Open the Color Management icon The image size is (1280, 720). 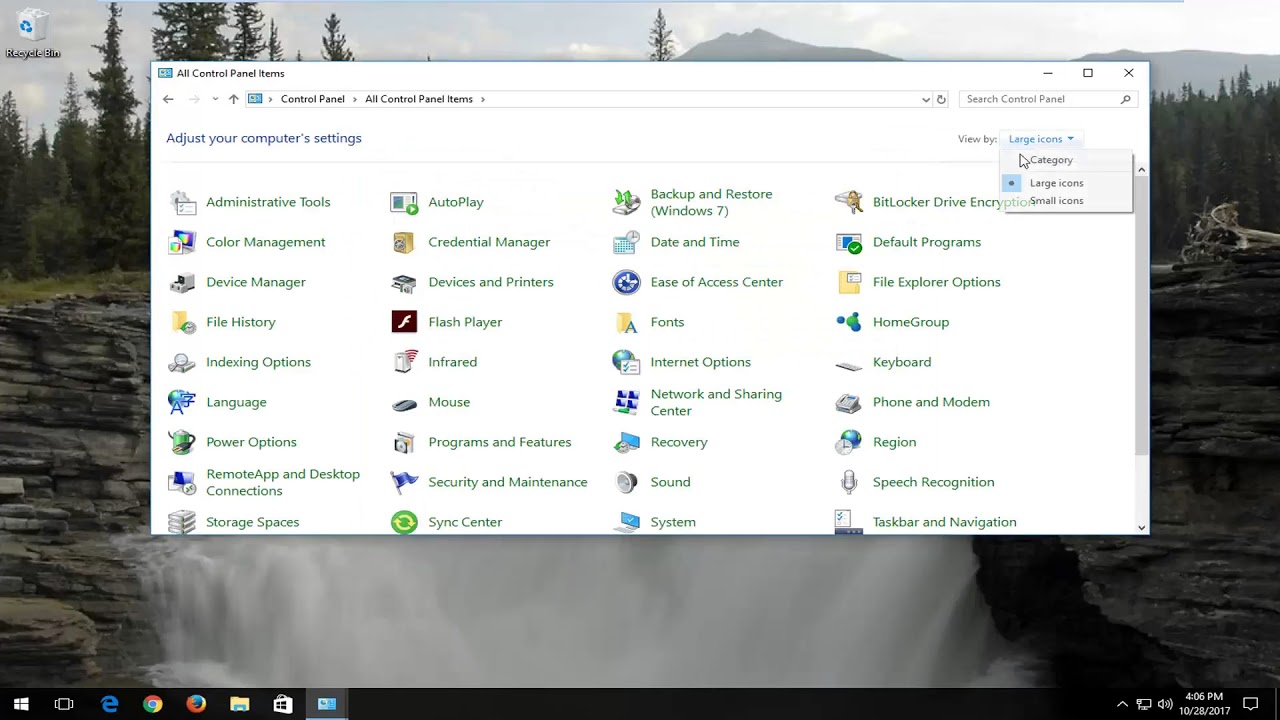183,242
